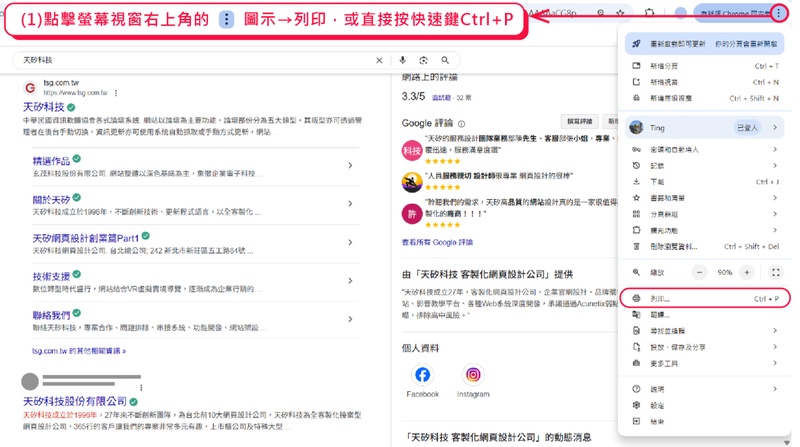Expand the 記錄 history submenu chevron
This screenshot has height=447, width=800.
(775, 165)
